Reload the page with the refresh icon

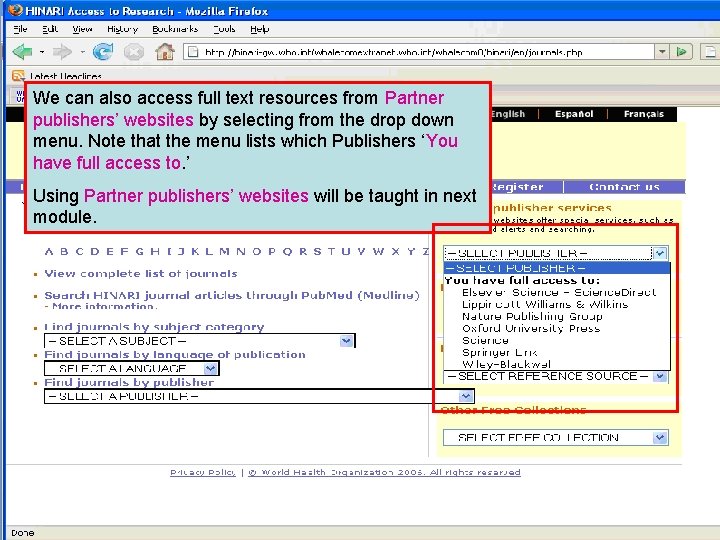click(x=103, y=51)
